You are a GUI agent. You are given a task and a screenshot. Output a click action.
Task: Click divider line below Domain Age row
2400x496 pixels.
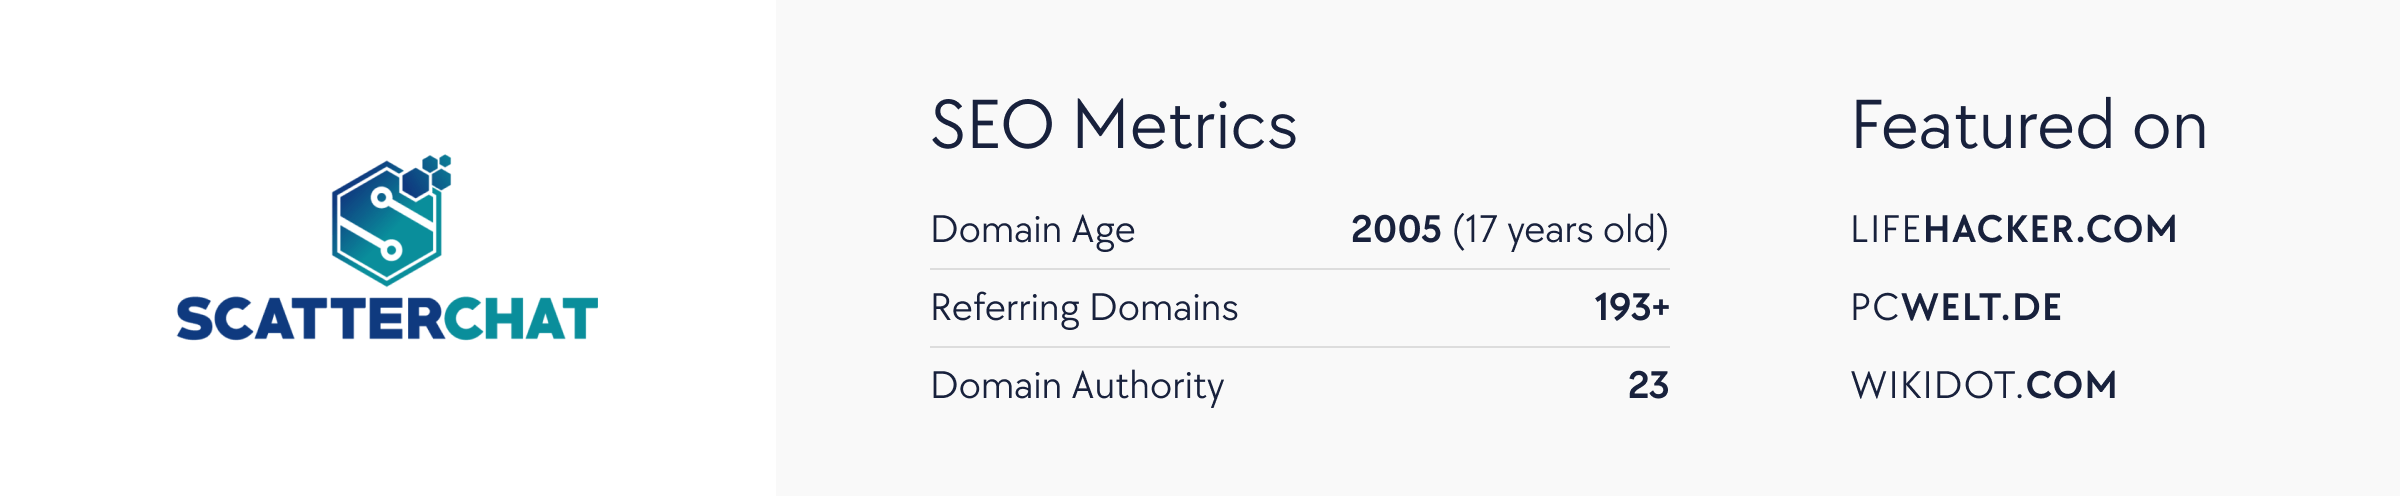click(1300, 269)
